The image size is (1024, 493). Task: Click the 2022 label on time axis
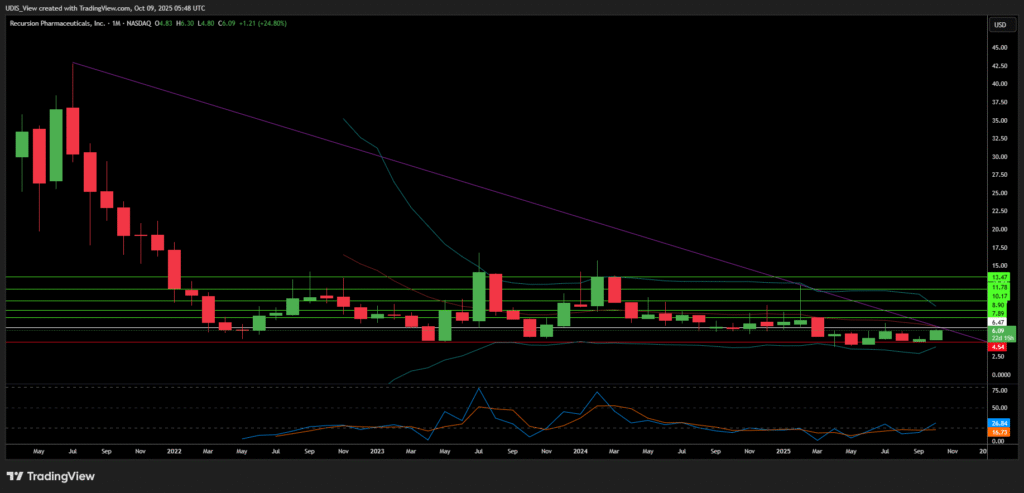(x=173, y=452)
